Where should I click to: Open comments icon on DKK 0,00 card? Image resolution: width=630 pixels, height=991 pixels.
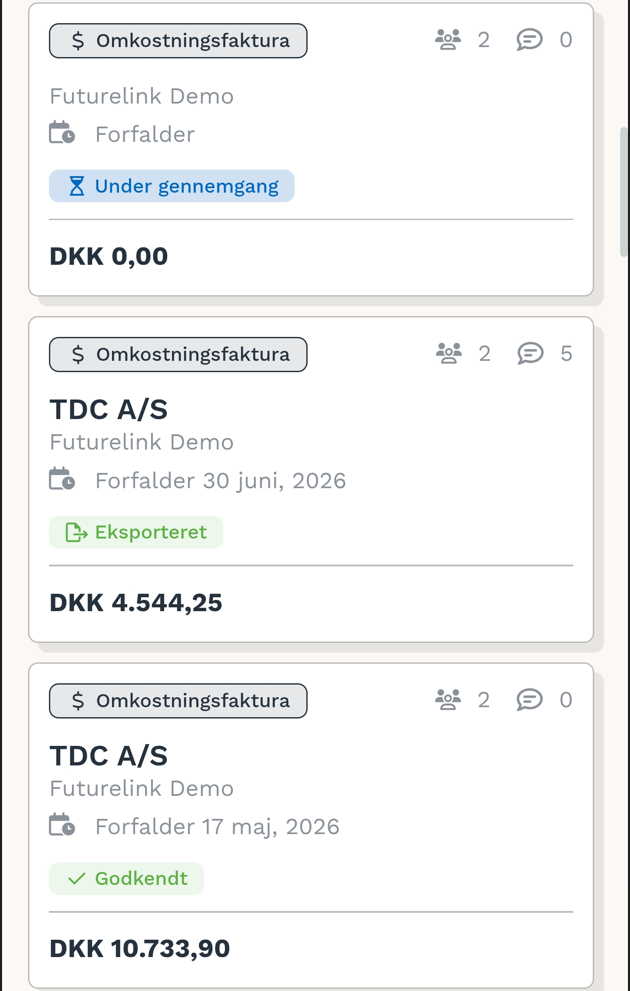coord(530,40)
